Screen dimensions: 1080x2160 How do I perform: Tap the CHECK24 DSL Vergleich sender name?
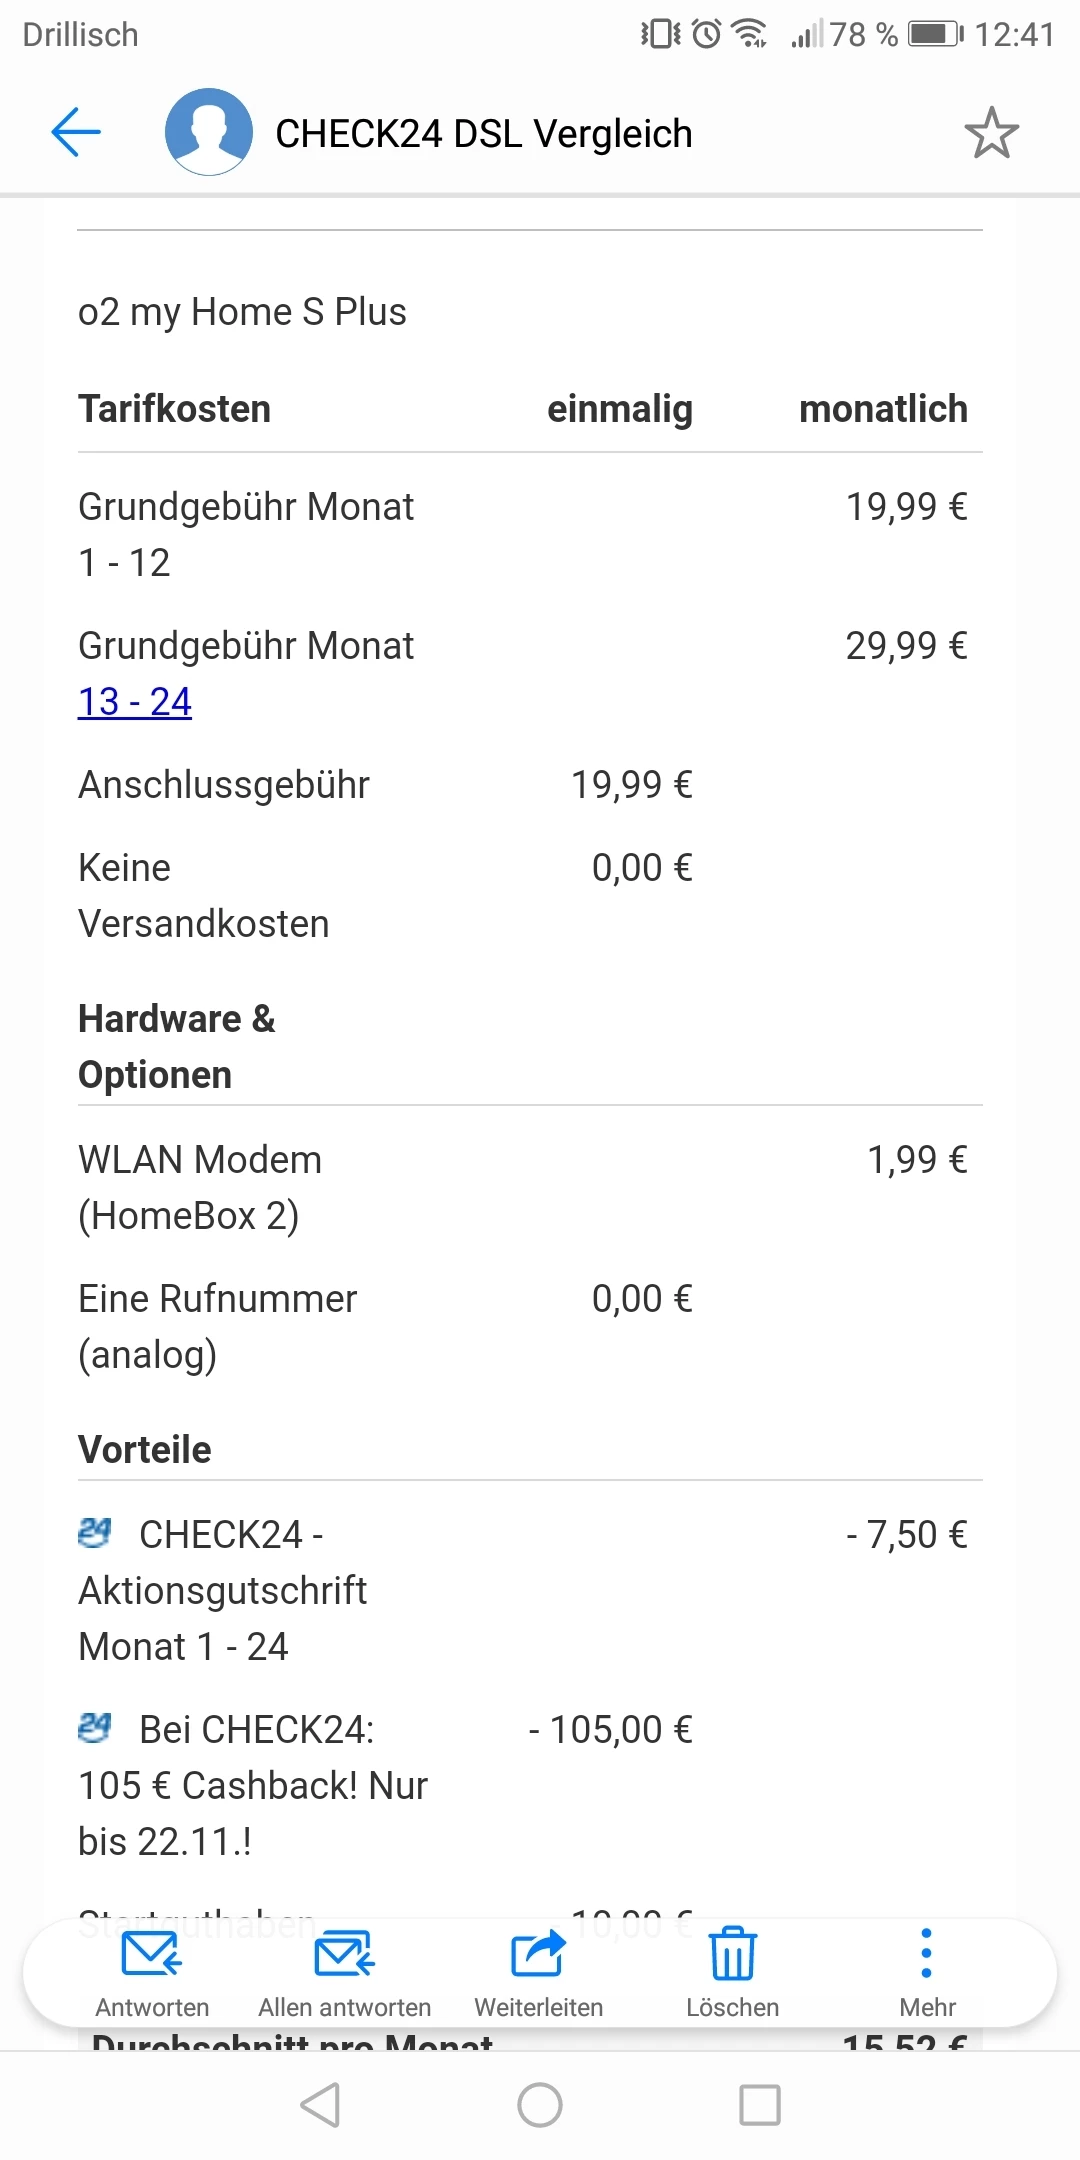[x=484, y=134]
